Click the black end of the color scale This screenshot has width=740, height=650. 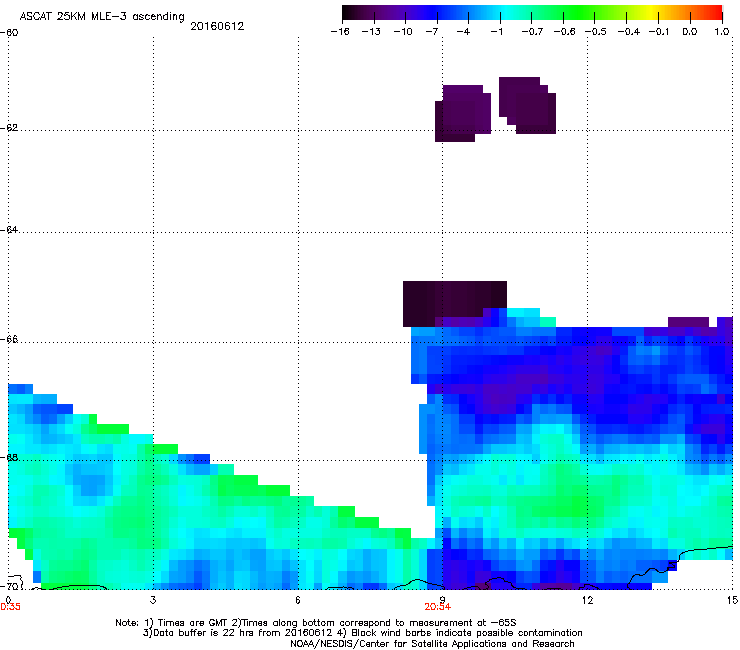tap(349, 13)
